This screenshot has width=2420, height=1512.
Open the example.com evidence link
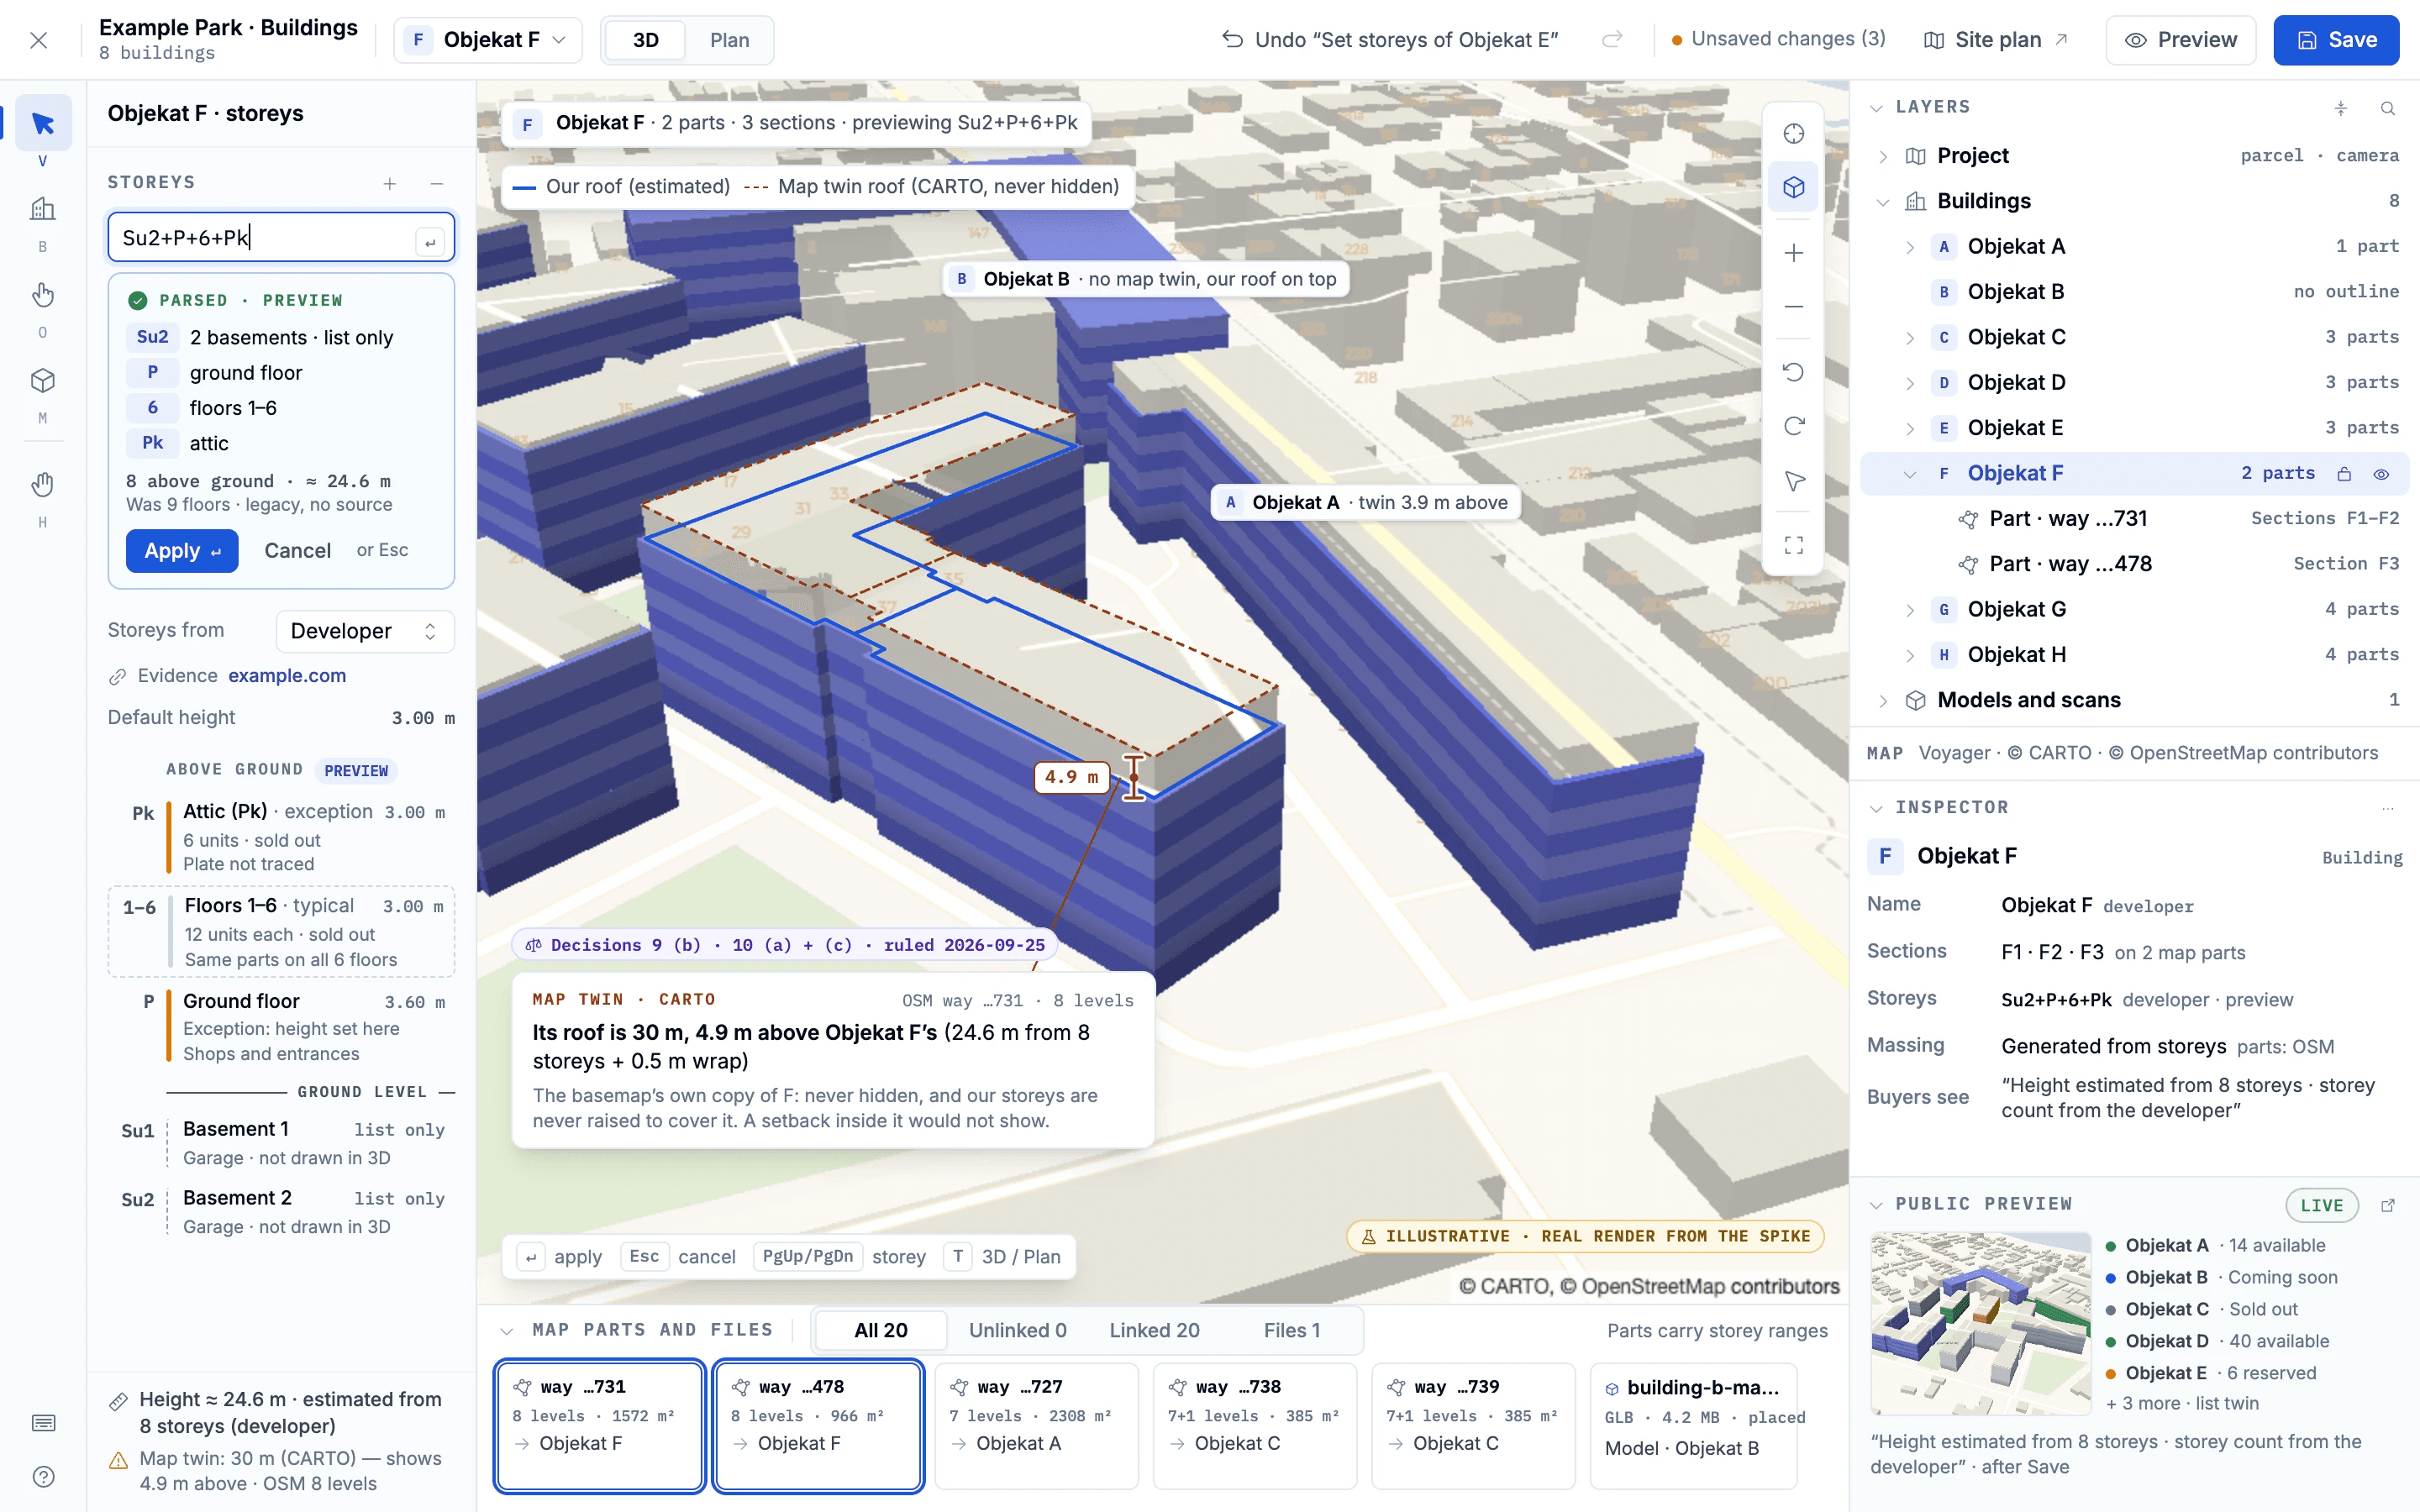[287, 676]
